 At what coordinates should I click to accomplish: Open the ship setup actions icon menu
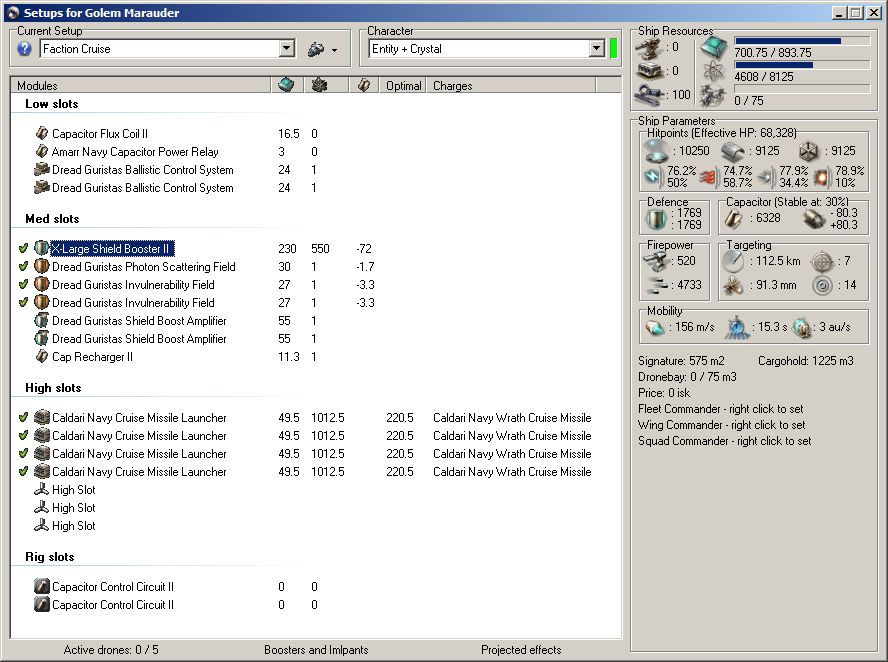[x=322, y=50]
